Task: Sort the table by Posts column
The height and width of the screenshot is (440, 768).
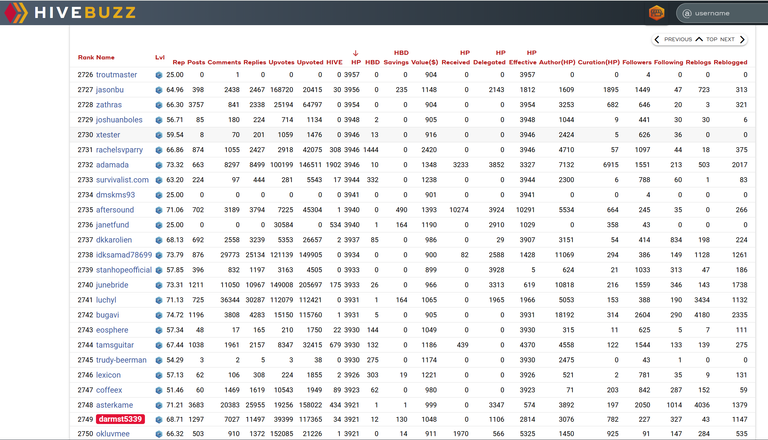Action: click(196, 62)
